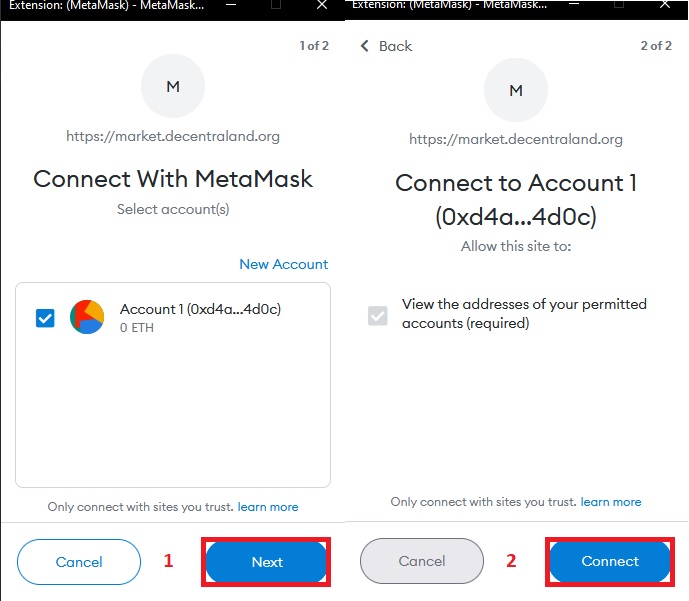This screenshot has width=689, height=601.
Task: Click the M site icon in left window
Action: pyautogui.click(x=173, y=86)
